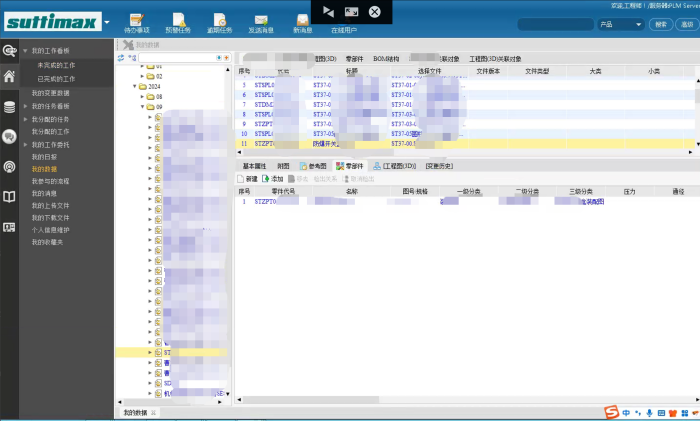Click the 预警任务 toolbar icon

coord(178,23)
